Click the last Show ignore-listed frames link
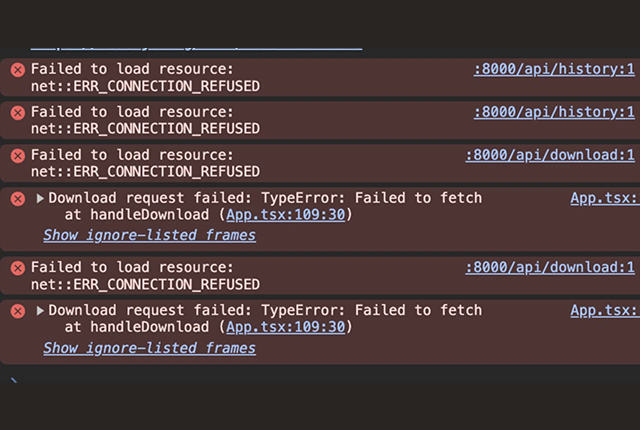 click(x=149, y=348)
